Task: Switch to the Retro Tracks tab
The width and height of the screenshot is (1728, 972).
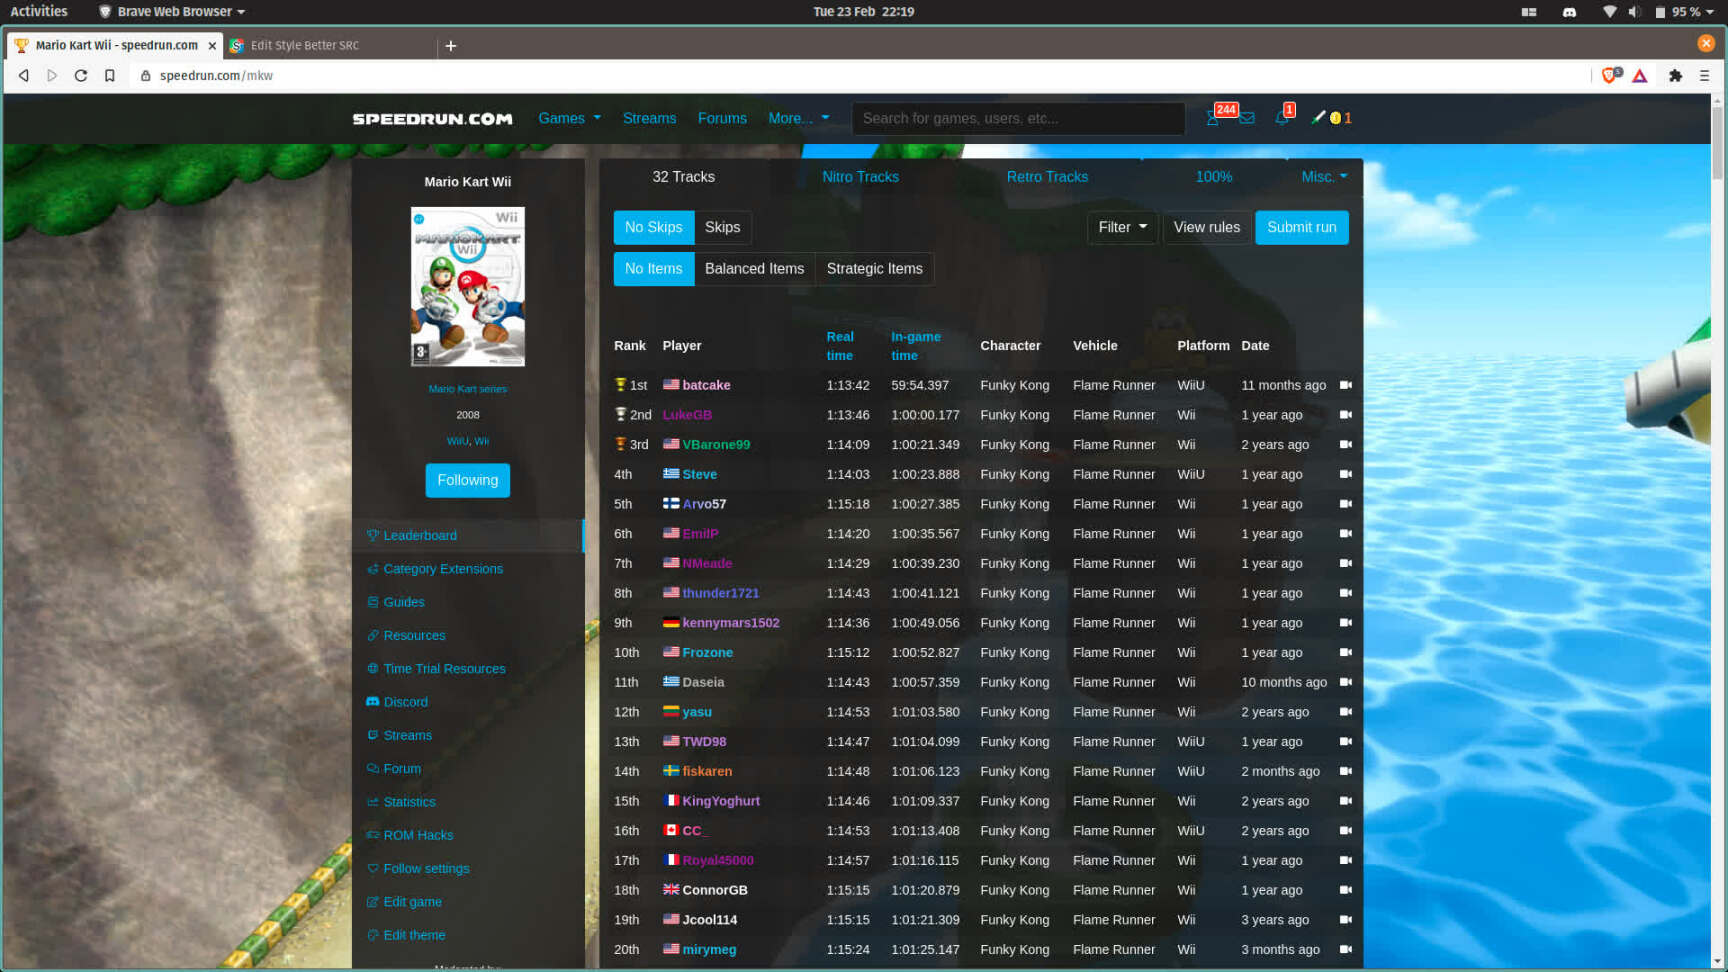Action: click(1047, 177)
